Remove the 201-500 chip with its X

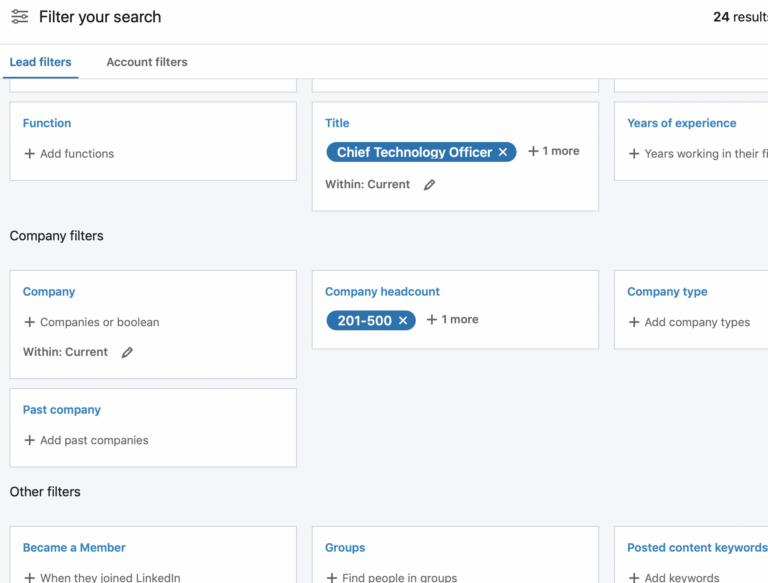click(x=403, y=321)
